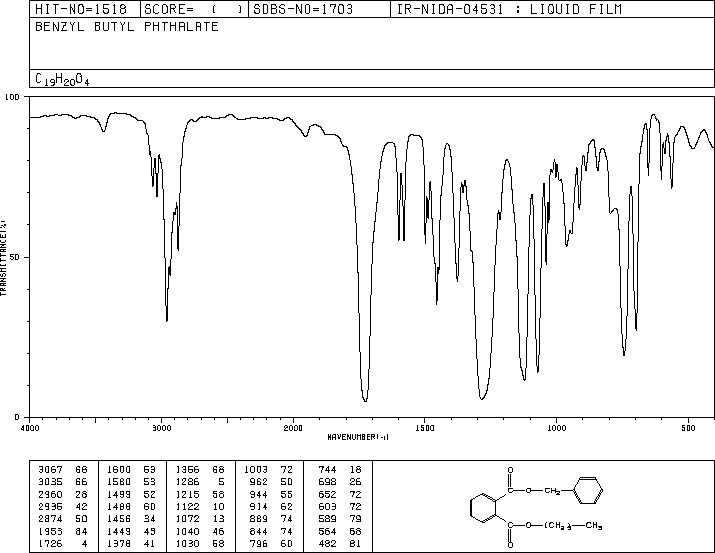
Task: Click the 2960 peak table entry
Action: tap(63, 494)
